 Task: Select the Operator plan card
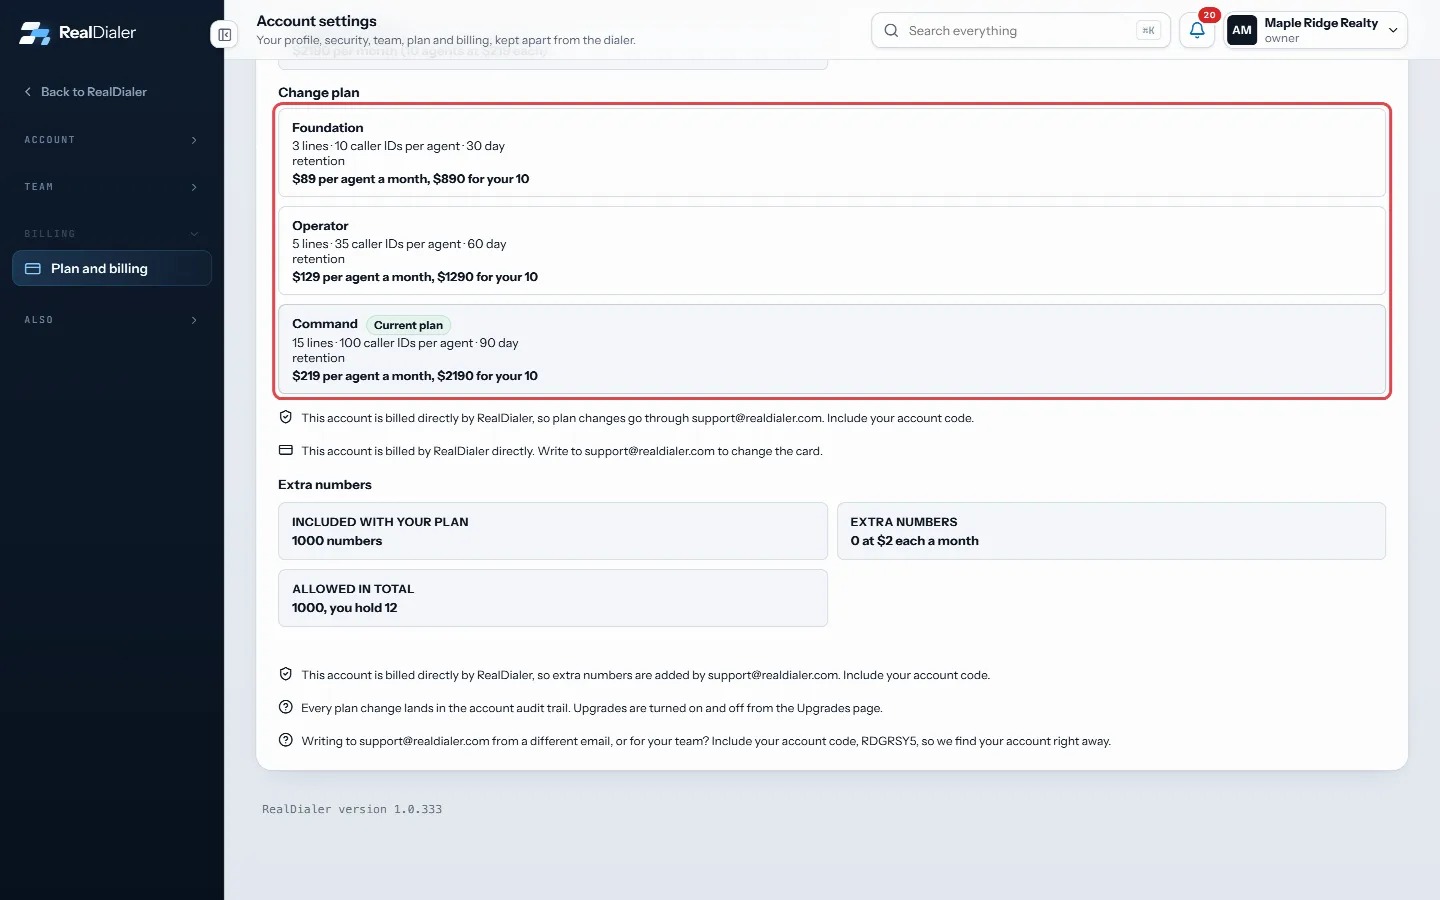click(832, 250)
